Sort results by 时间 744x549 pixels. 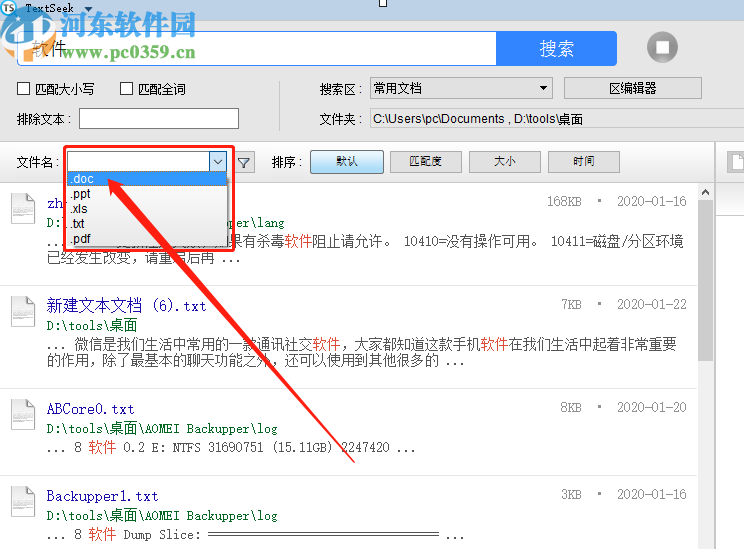coord(584,162)
